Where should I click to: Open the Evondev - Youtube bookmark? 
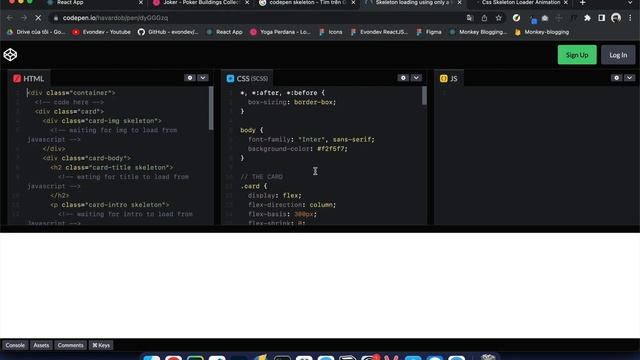102,32
